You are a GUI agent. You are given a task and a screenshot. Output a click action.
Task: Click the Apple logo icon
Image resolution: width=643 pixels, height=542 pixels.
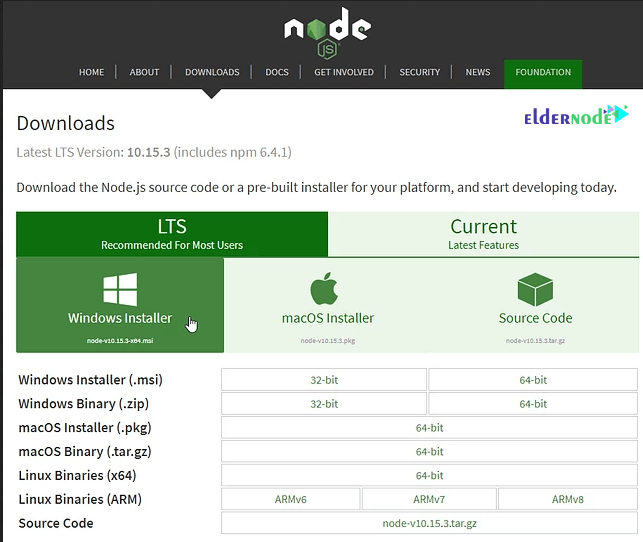[324, 288]
